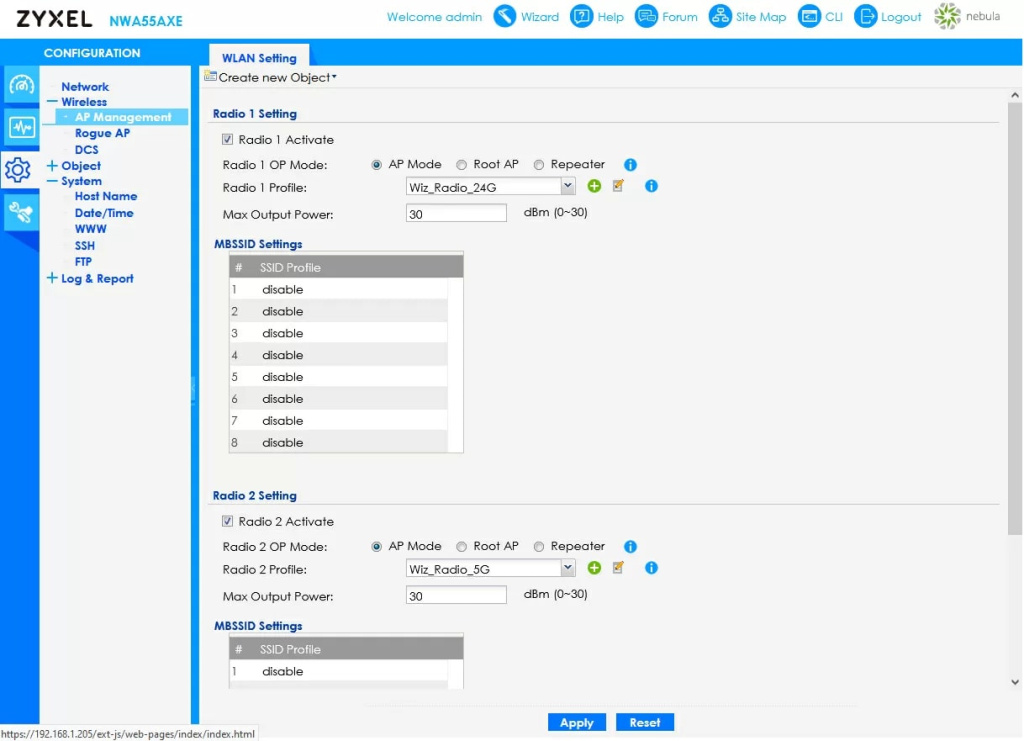Open Radio 1 Profile dropdown

(568, 186)
